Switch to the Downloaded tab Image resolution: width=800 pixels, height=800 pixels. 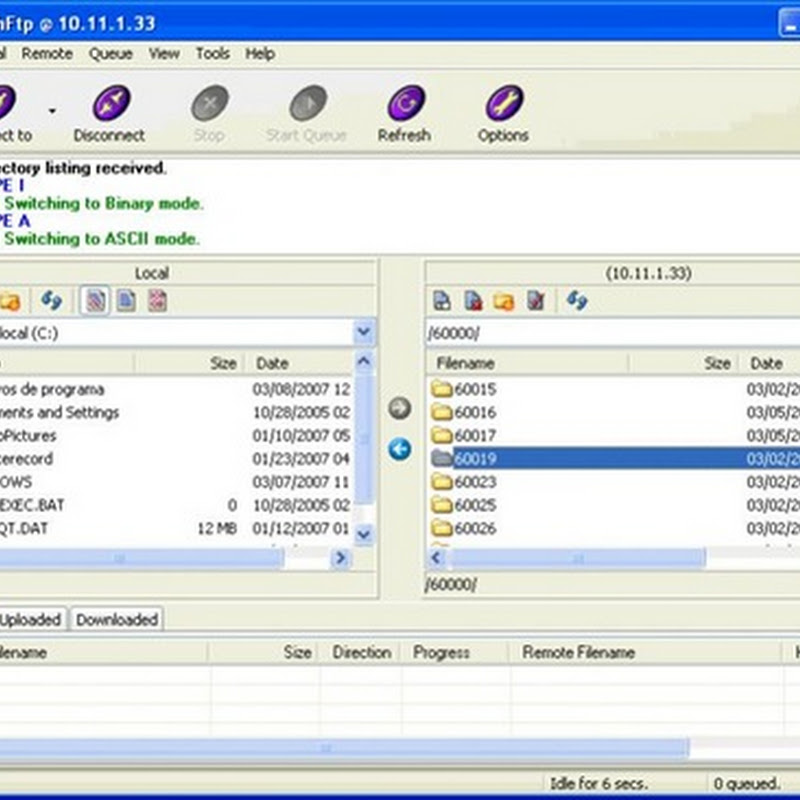pos(117,620)
